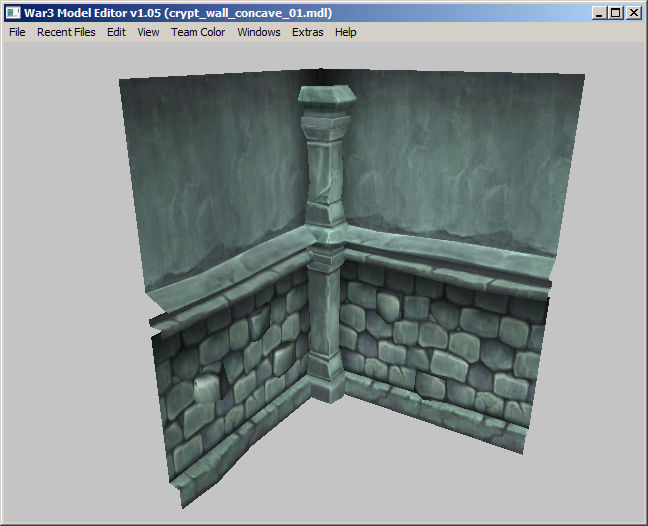
Task: Open the Extras menu
Action: pyautogui.click(x=307, y=32)
